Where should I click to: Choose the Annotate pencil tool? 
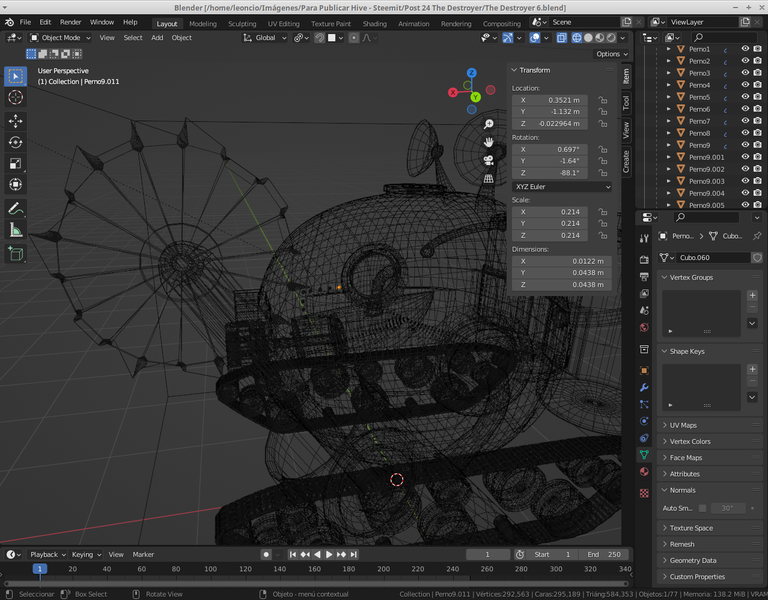click(x=16, y=209)
